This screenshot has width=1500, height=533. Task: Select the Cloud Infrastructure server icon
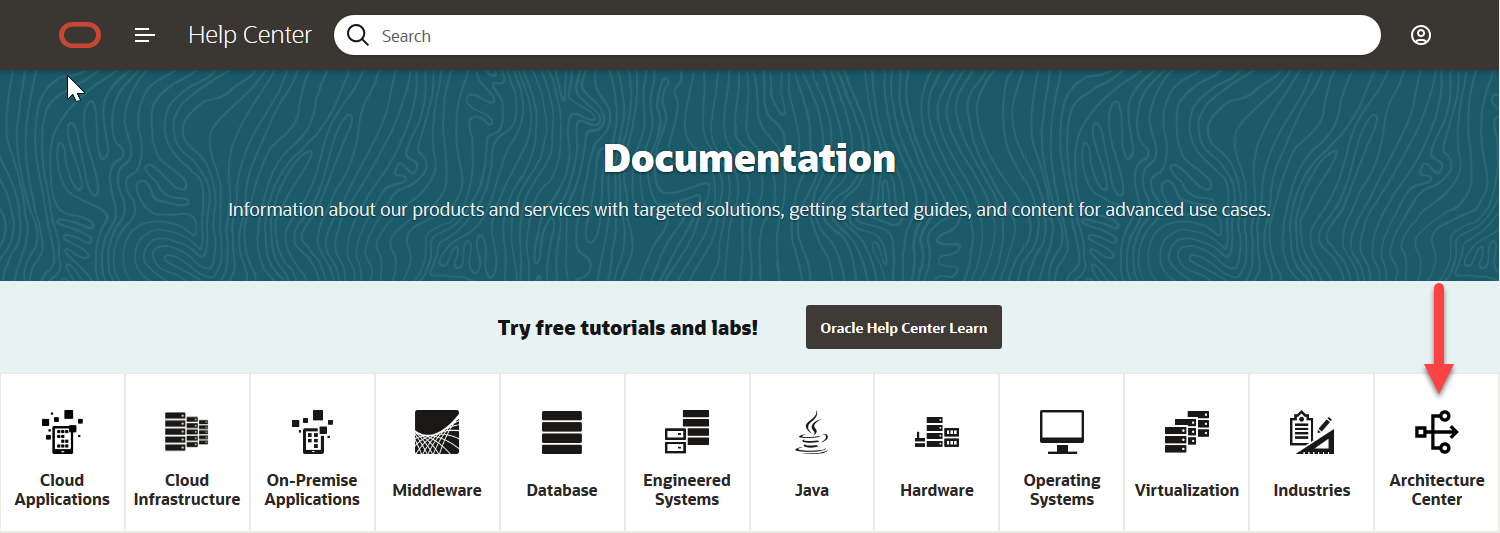[x=187, y=432]
